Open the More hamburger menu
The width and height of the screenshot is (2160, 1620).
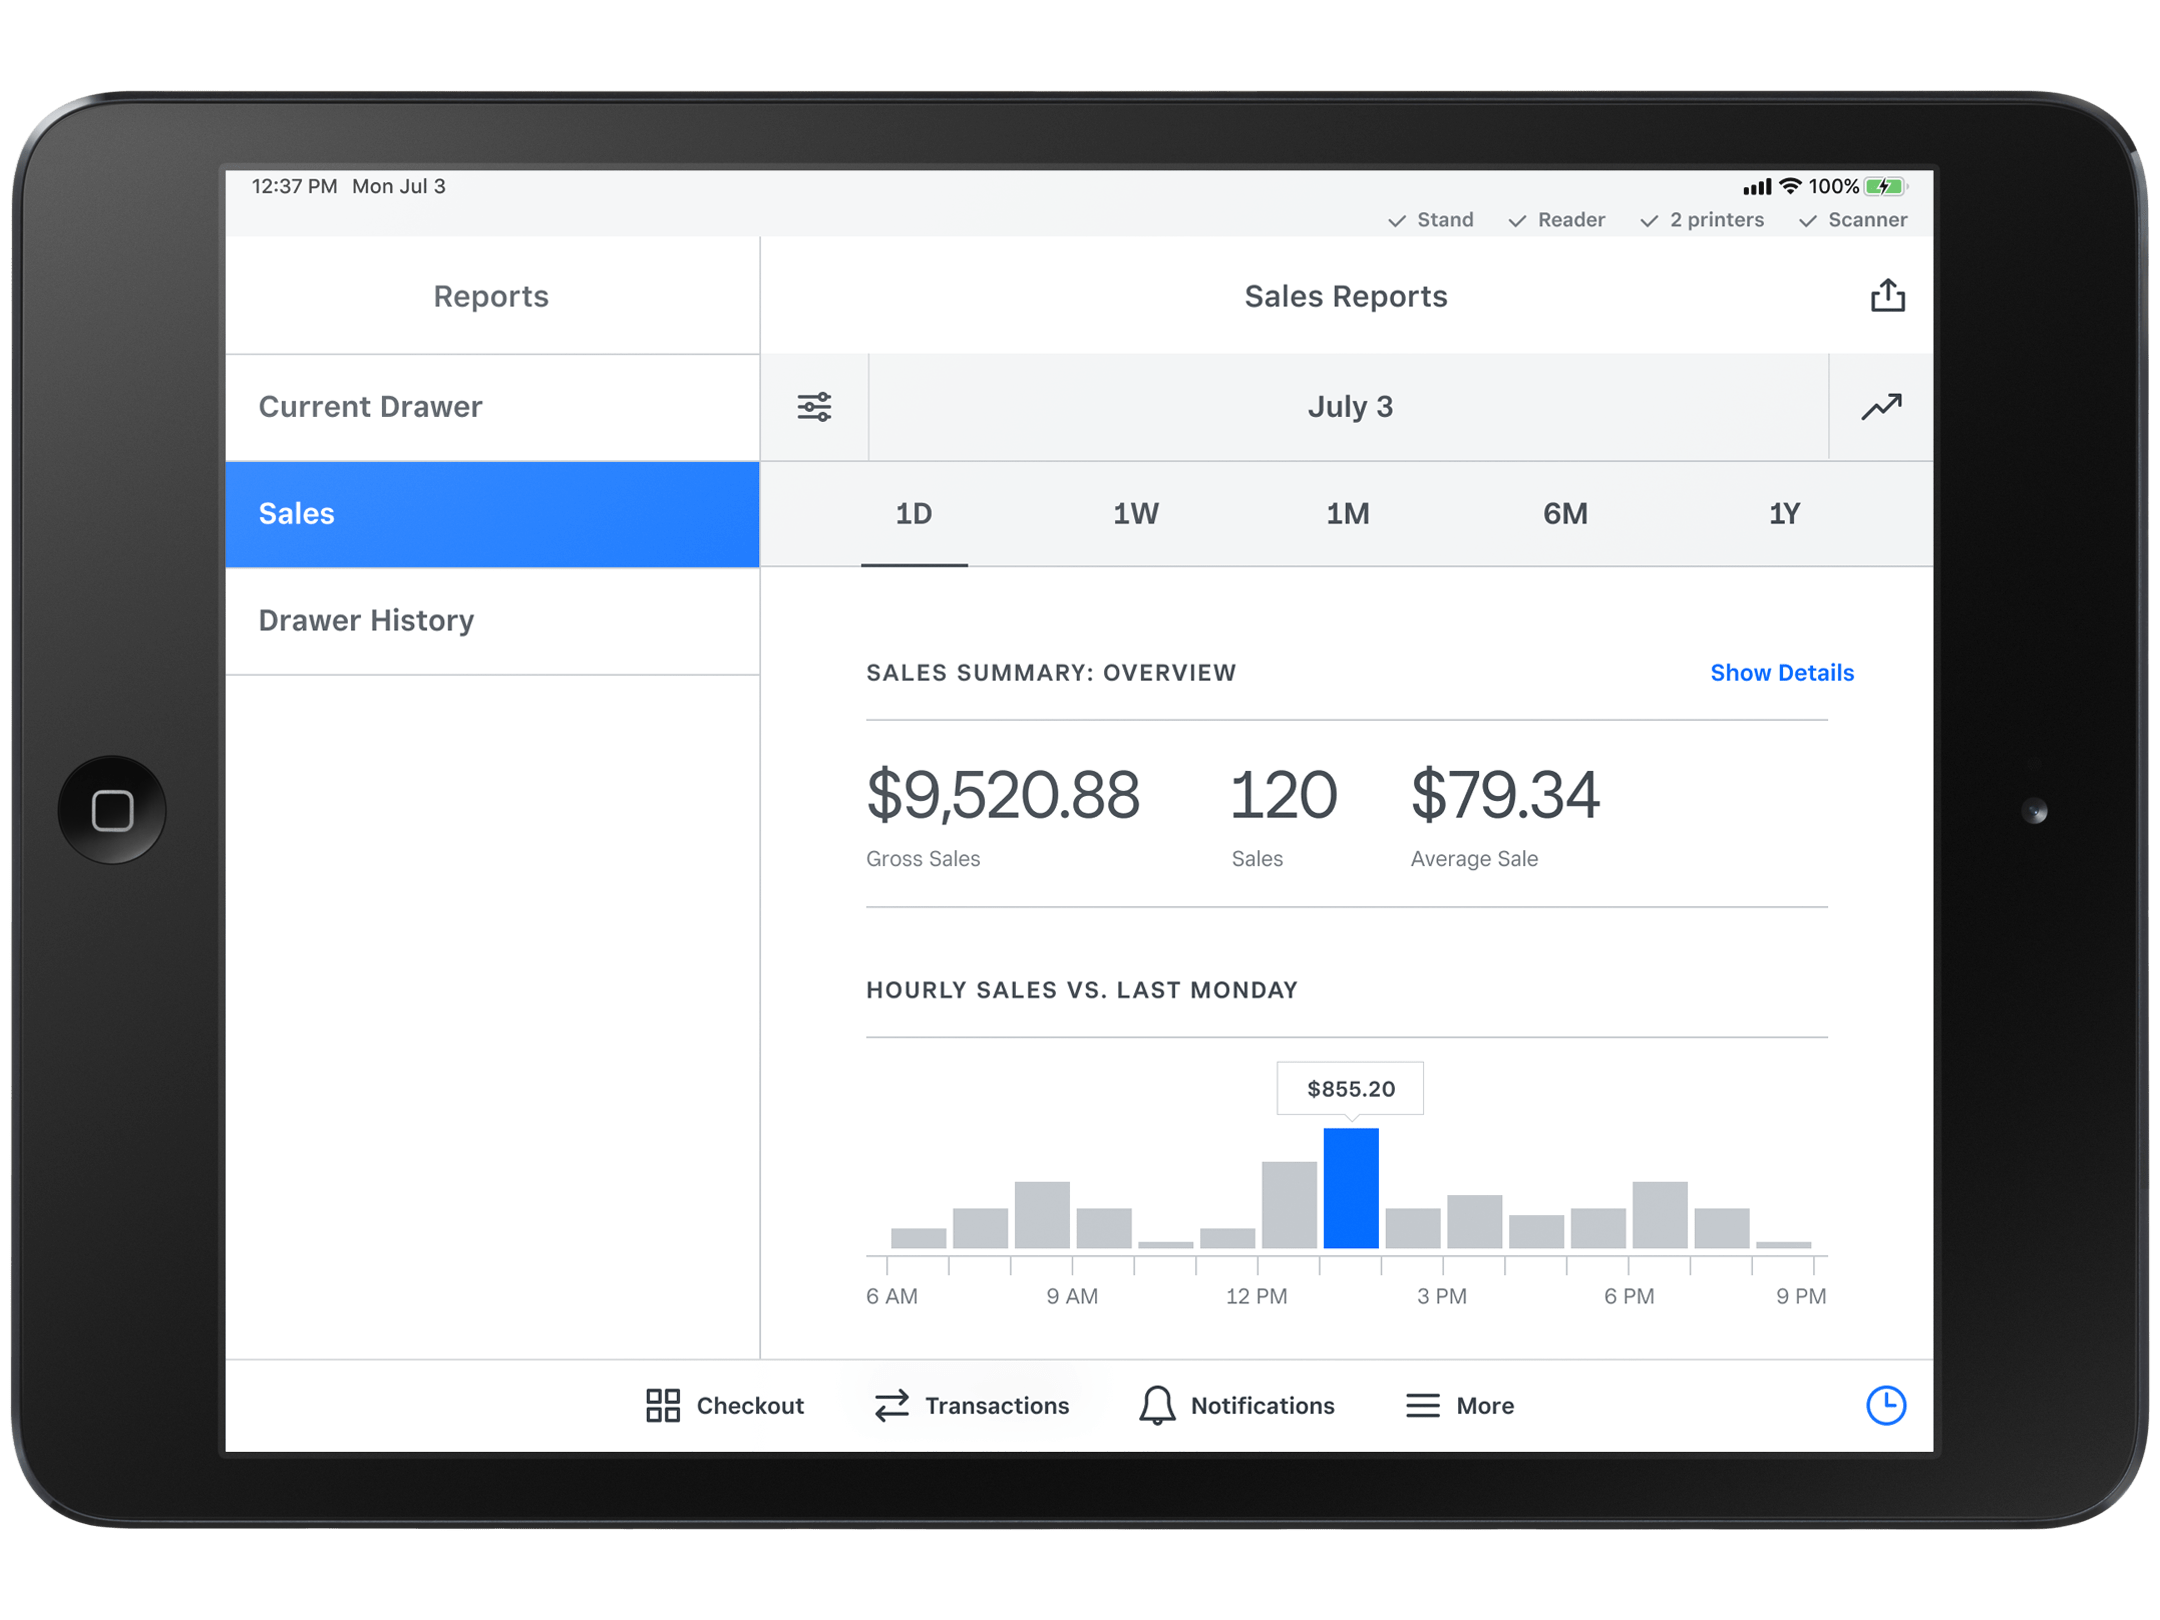pos(1423,1405)
